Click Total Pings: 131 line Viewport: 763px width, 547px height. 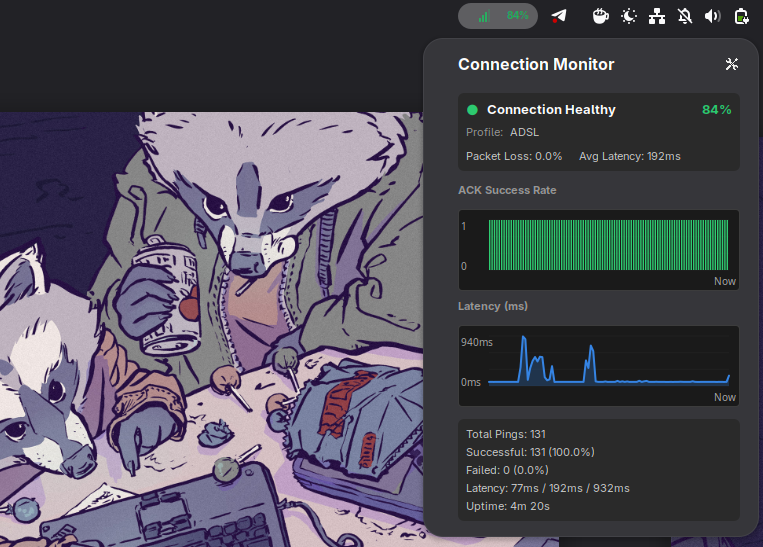click(x=506, y=434)
